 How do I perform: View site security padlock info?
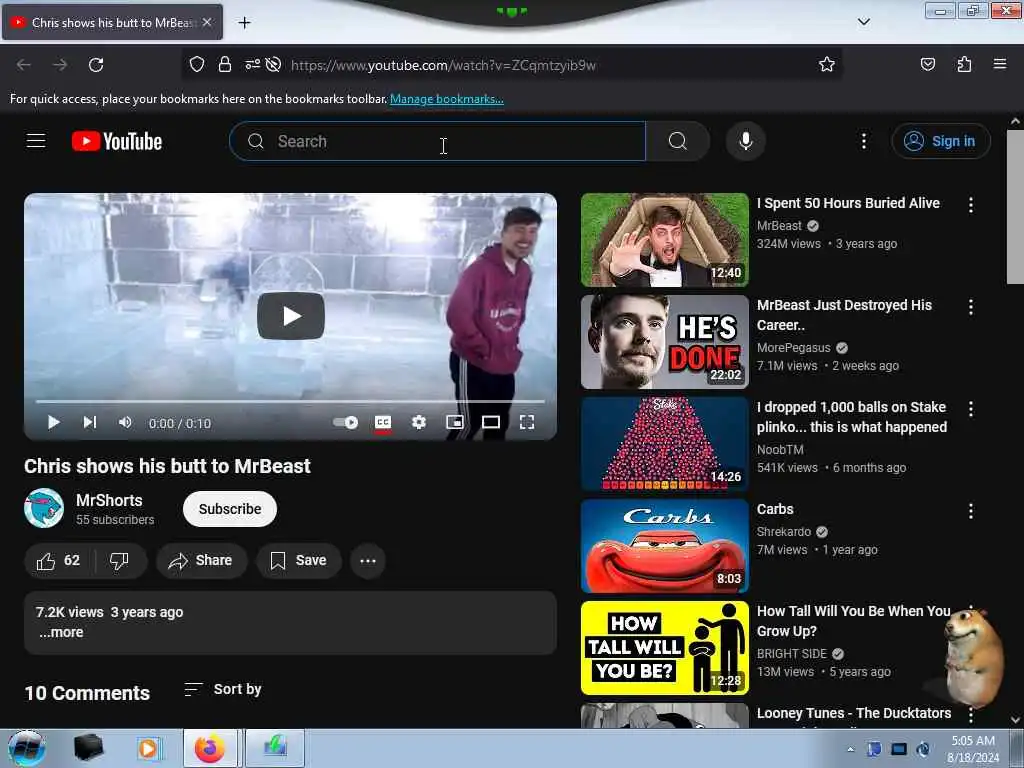(225, 65)
